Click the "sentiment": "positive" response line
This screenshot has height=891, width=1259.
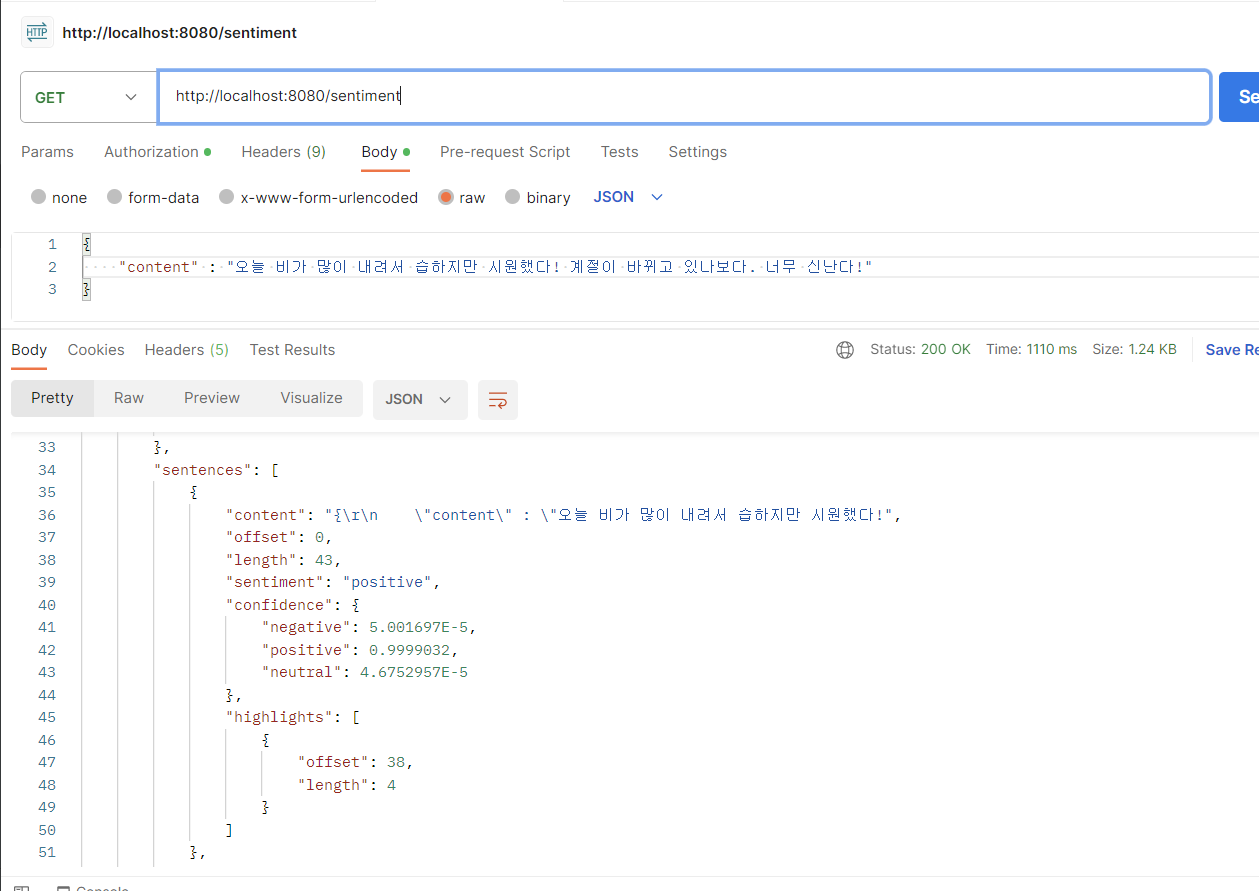(x=333, y=582)
